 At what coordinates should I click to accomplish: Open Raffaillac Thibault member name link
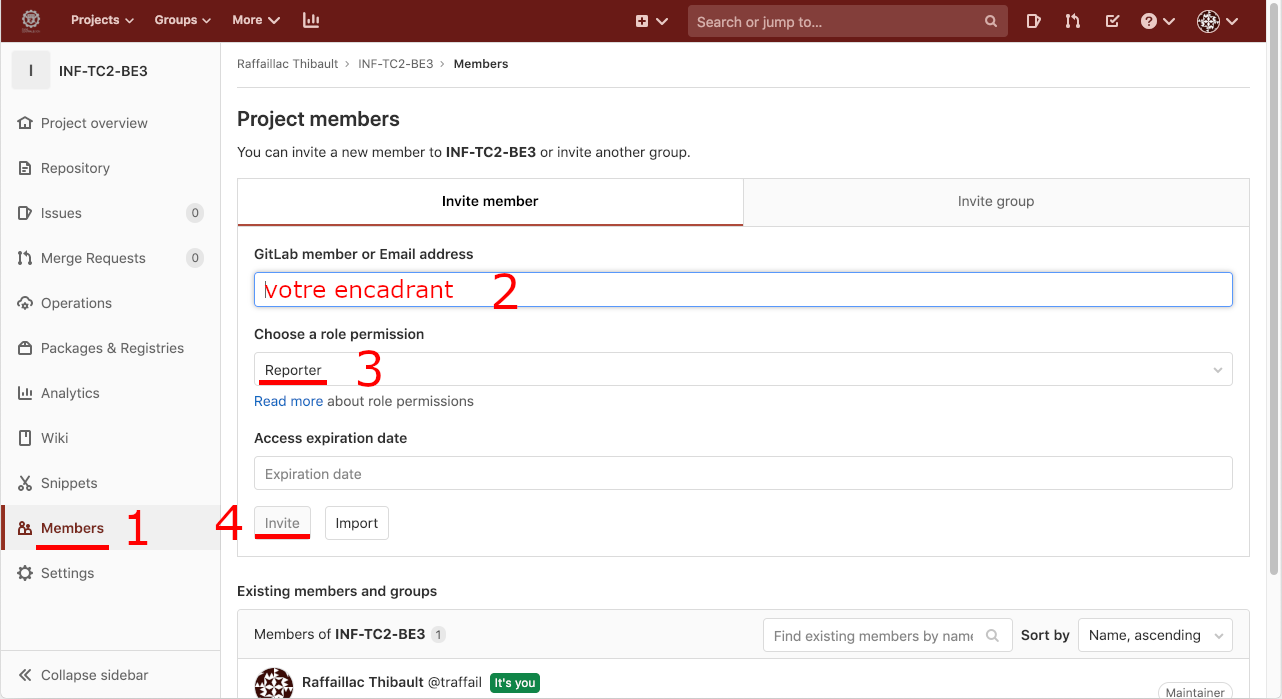coord(363,683)
